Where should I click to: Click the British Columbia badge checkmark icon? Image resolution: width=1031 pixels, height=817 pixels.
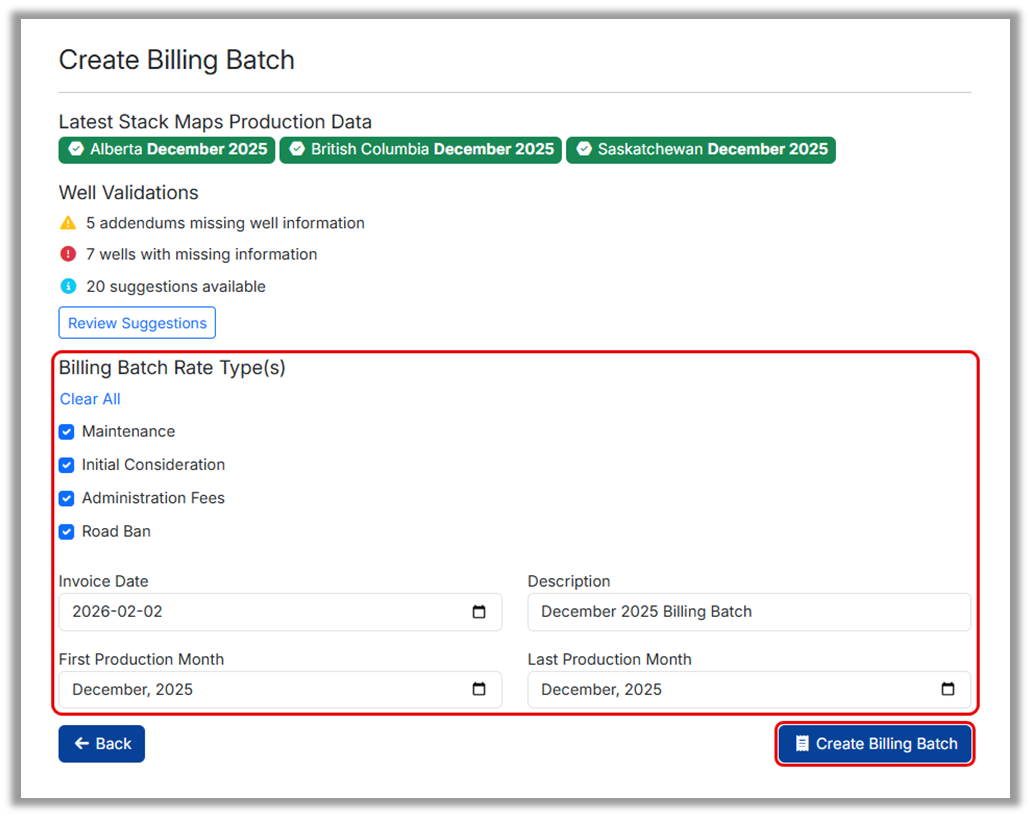(x=297, y=150)
